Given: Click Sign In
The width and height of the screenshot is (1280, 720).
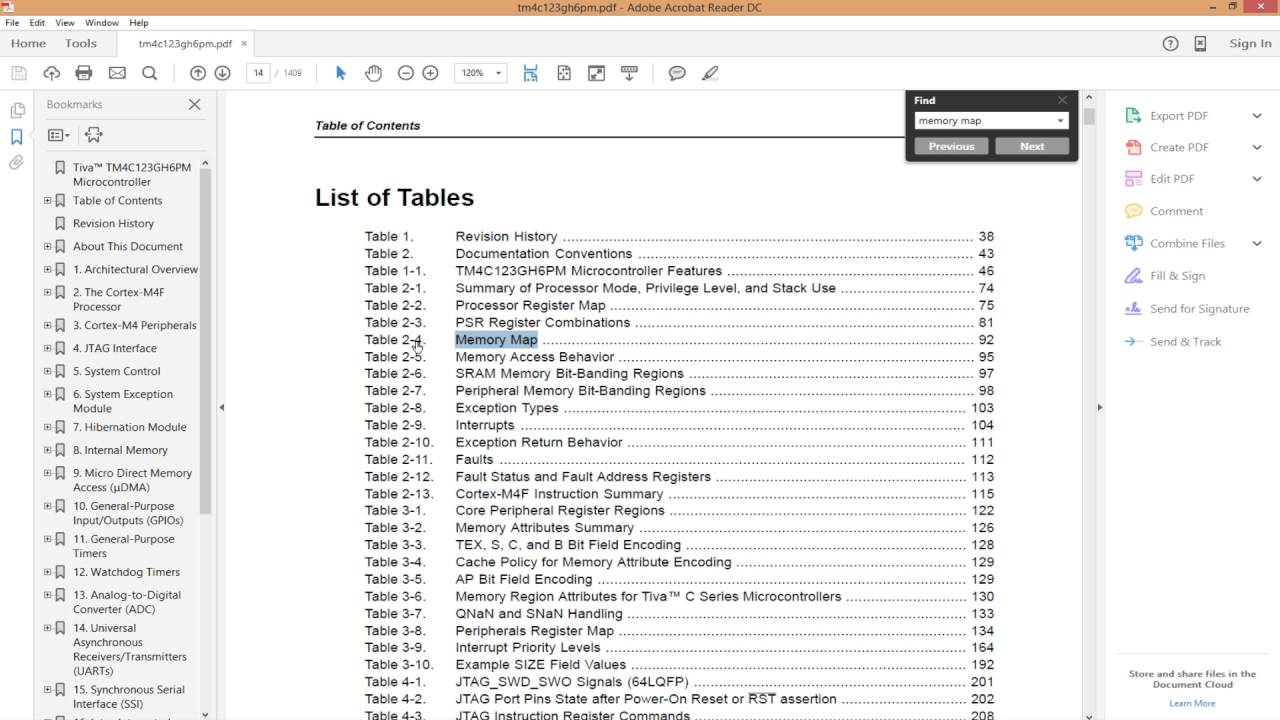Looking at the screenshot, I should coord(1250,43).
